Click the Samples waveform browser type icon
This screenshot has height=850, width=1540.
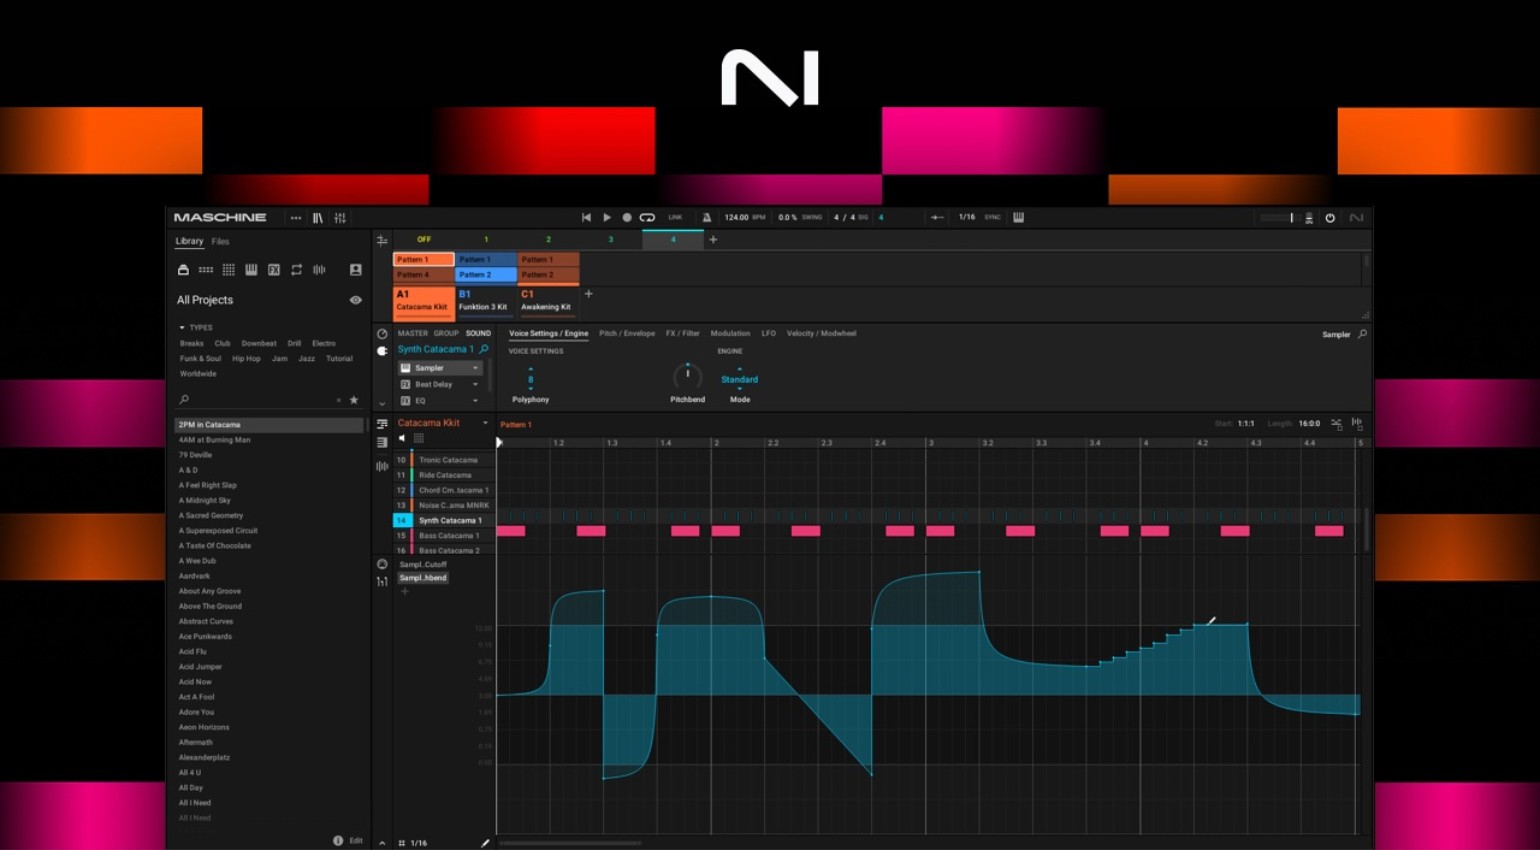319,270
